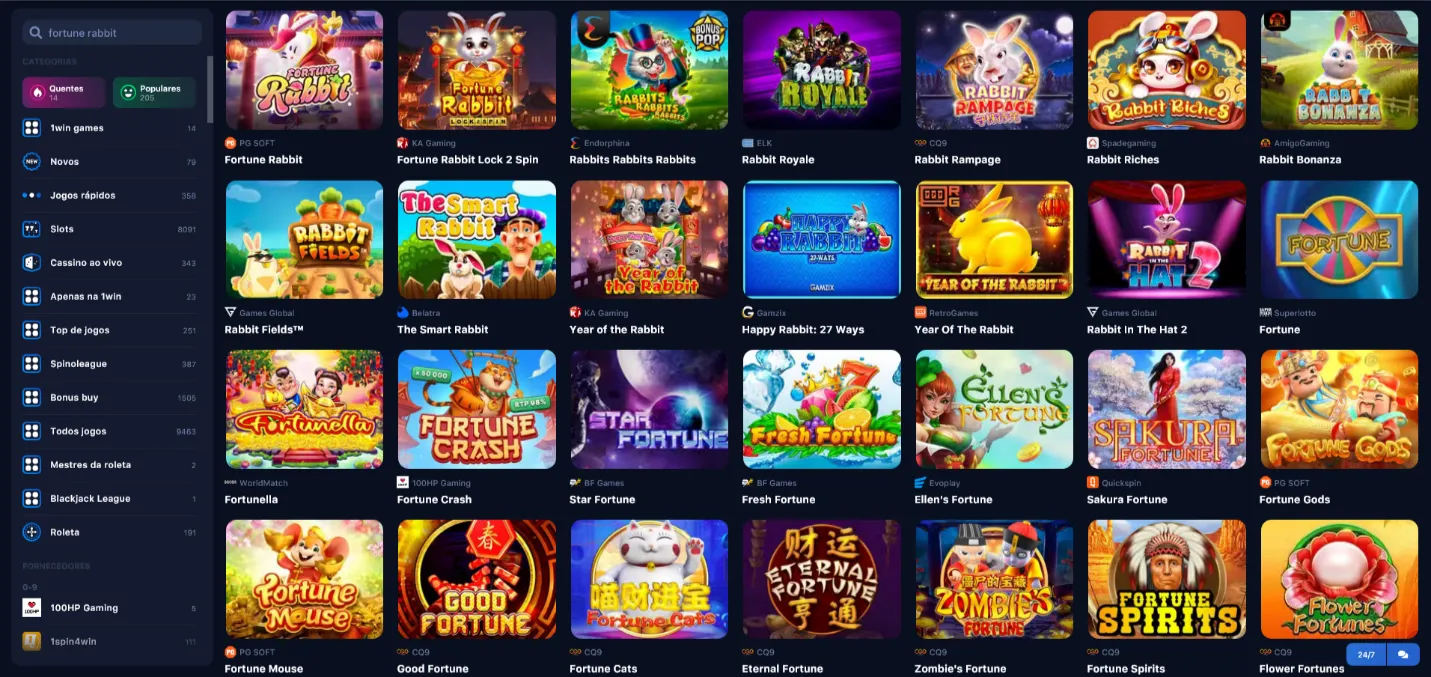Screen dimensions: 1431x677
Task: Open the Bonus buy category
Action: click(110, 398)
